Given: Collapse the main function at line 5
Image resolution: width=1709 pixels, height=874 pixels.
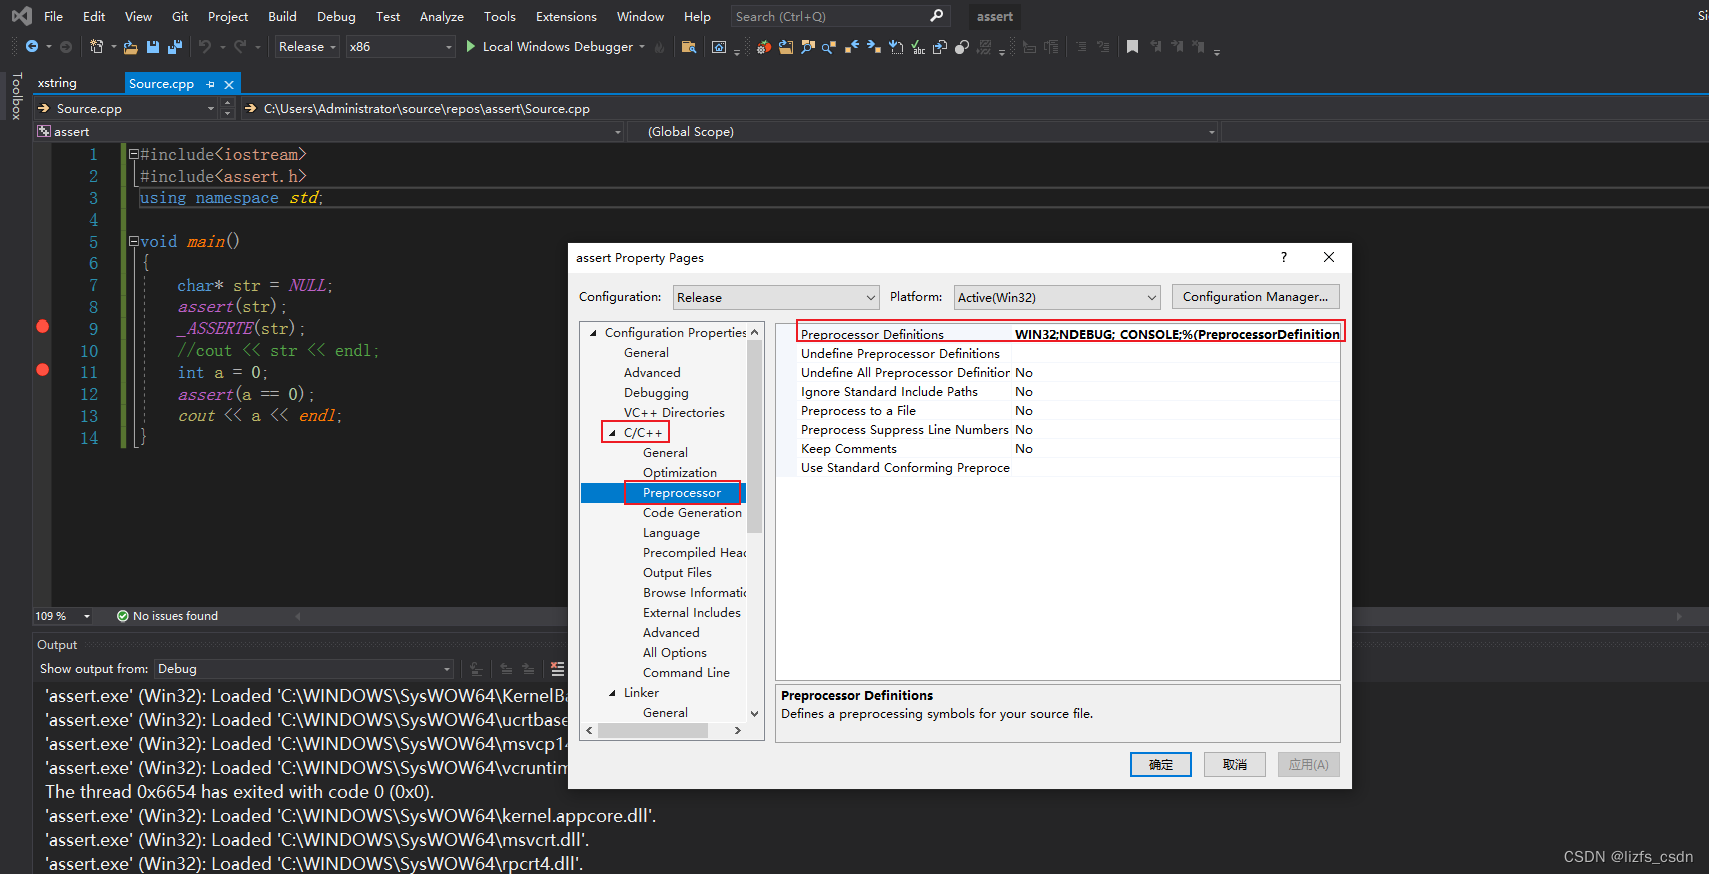Looking at the screenshot, I should [133, 241].
